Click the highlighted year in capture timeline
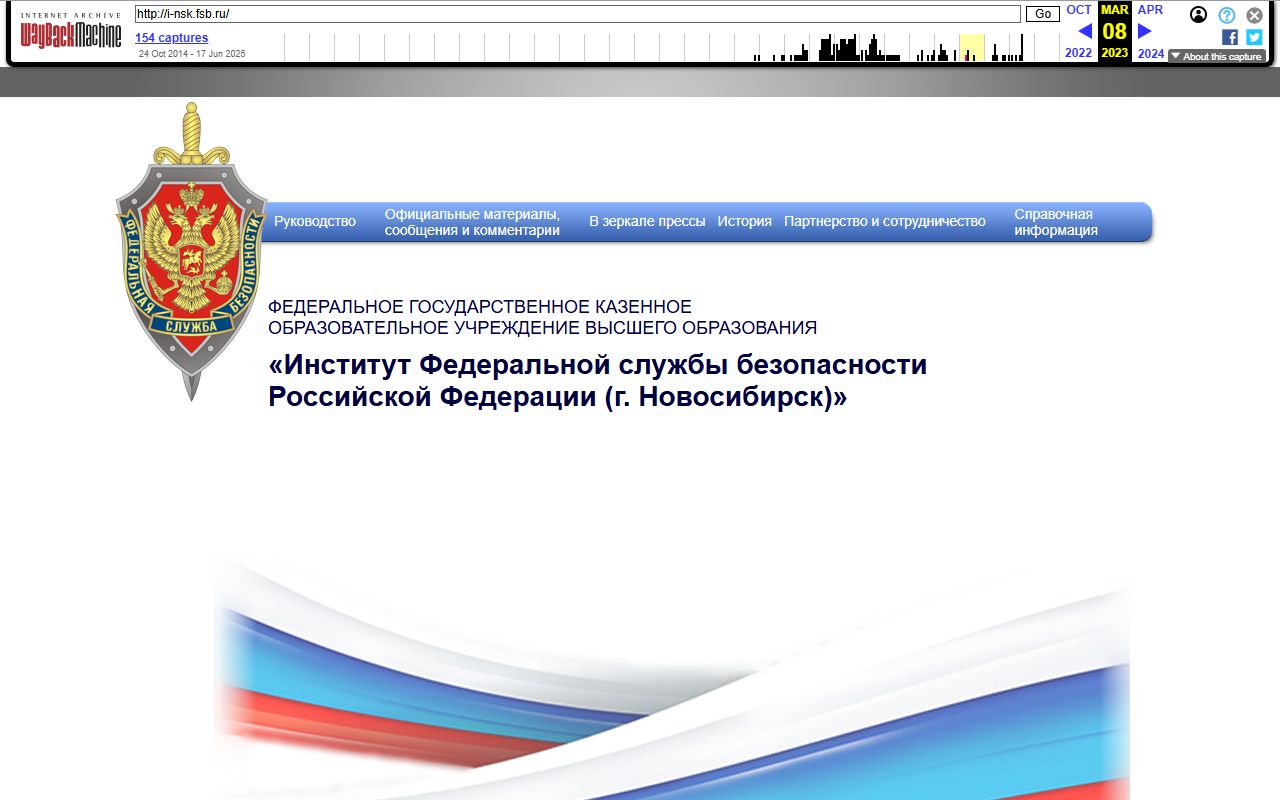The image size is (1280, 800). pyautogui.click(x=972, y=48)
